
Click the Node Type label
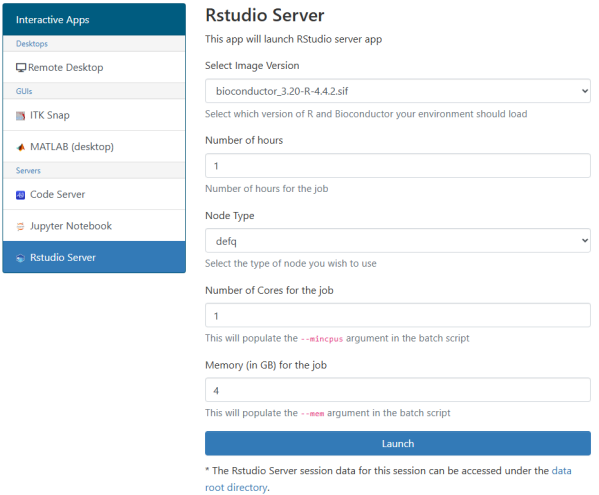point(230,216)
